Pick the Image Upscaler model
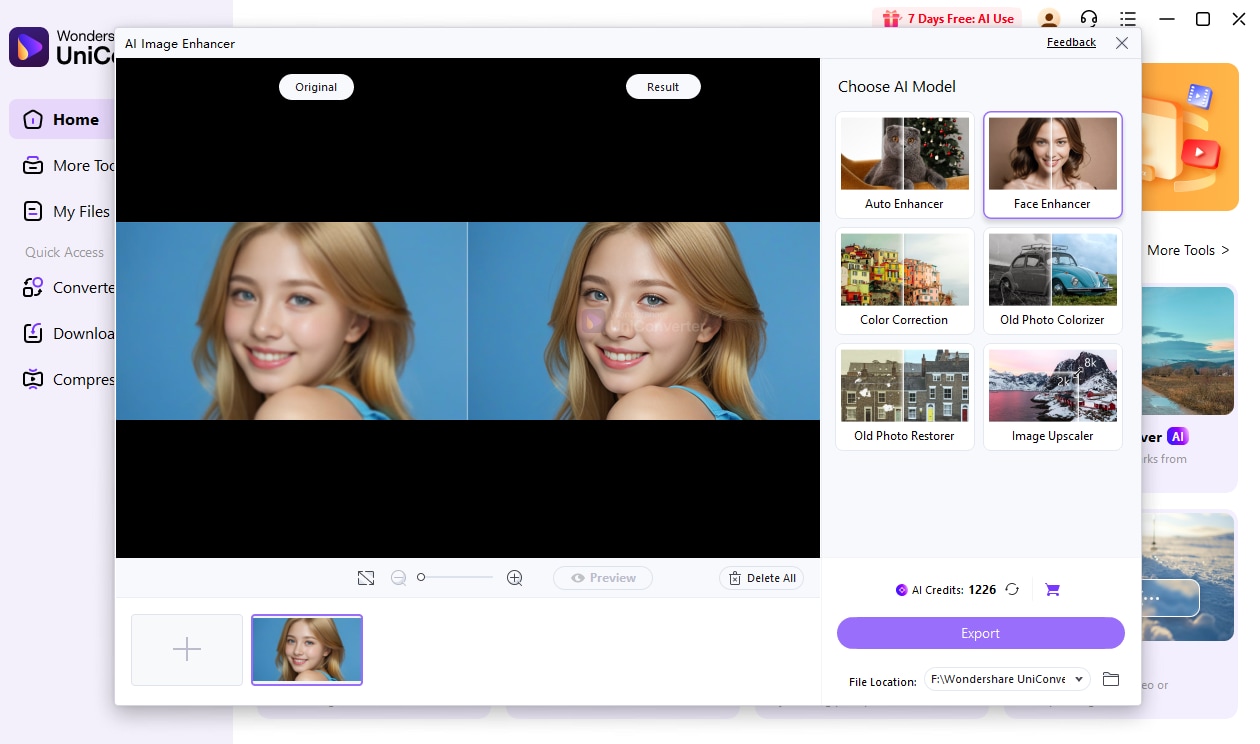 (x=1052, y=397)
